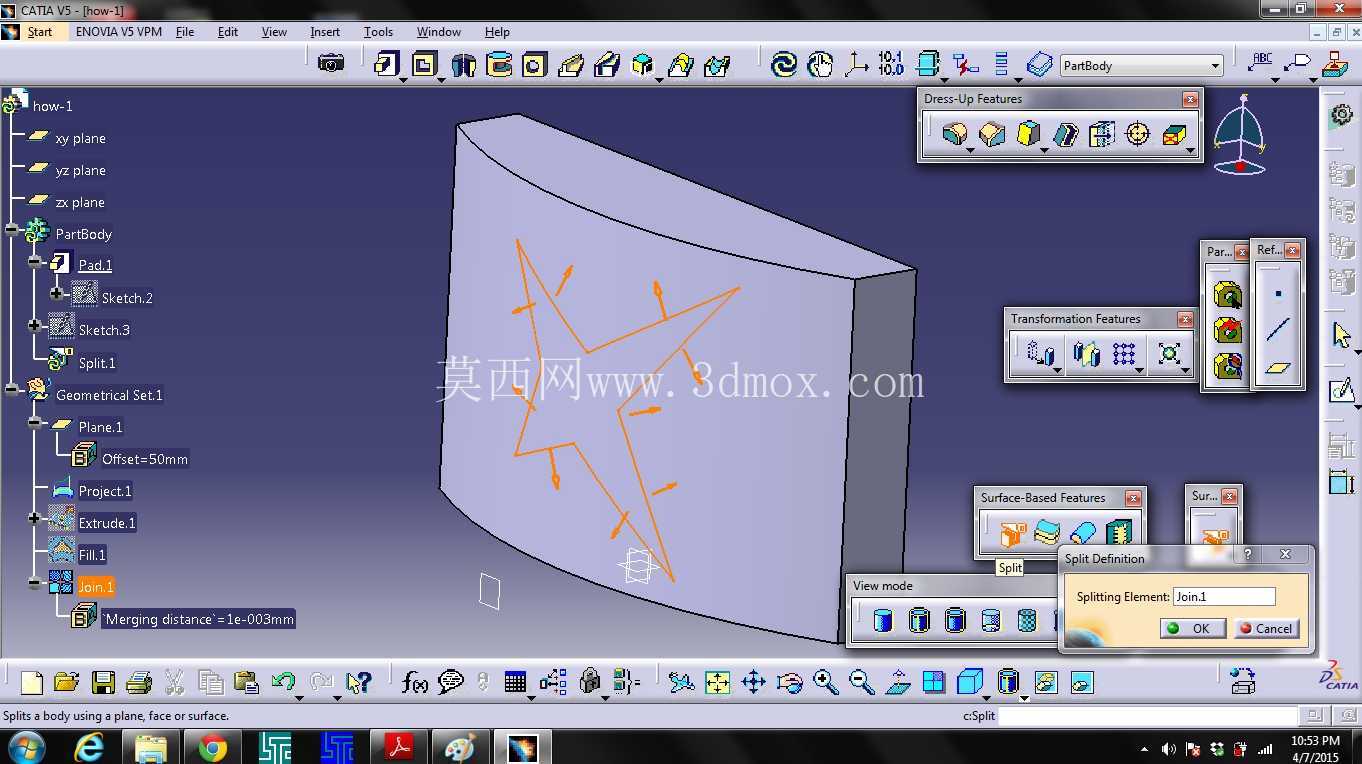The width and height of the screenshot is (1362, 764).
Task: Click the Undo icon
Action: pyautogui.click(x=283, y=682)
